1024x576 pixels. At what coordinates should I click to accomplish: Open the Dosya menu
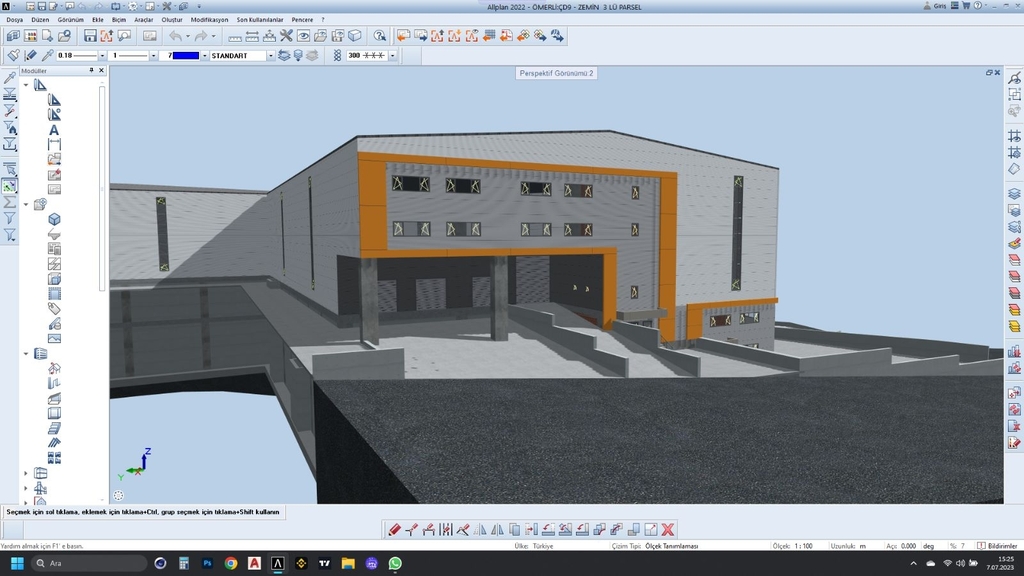tap(15, 19)
